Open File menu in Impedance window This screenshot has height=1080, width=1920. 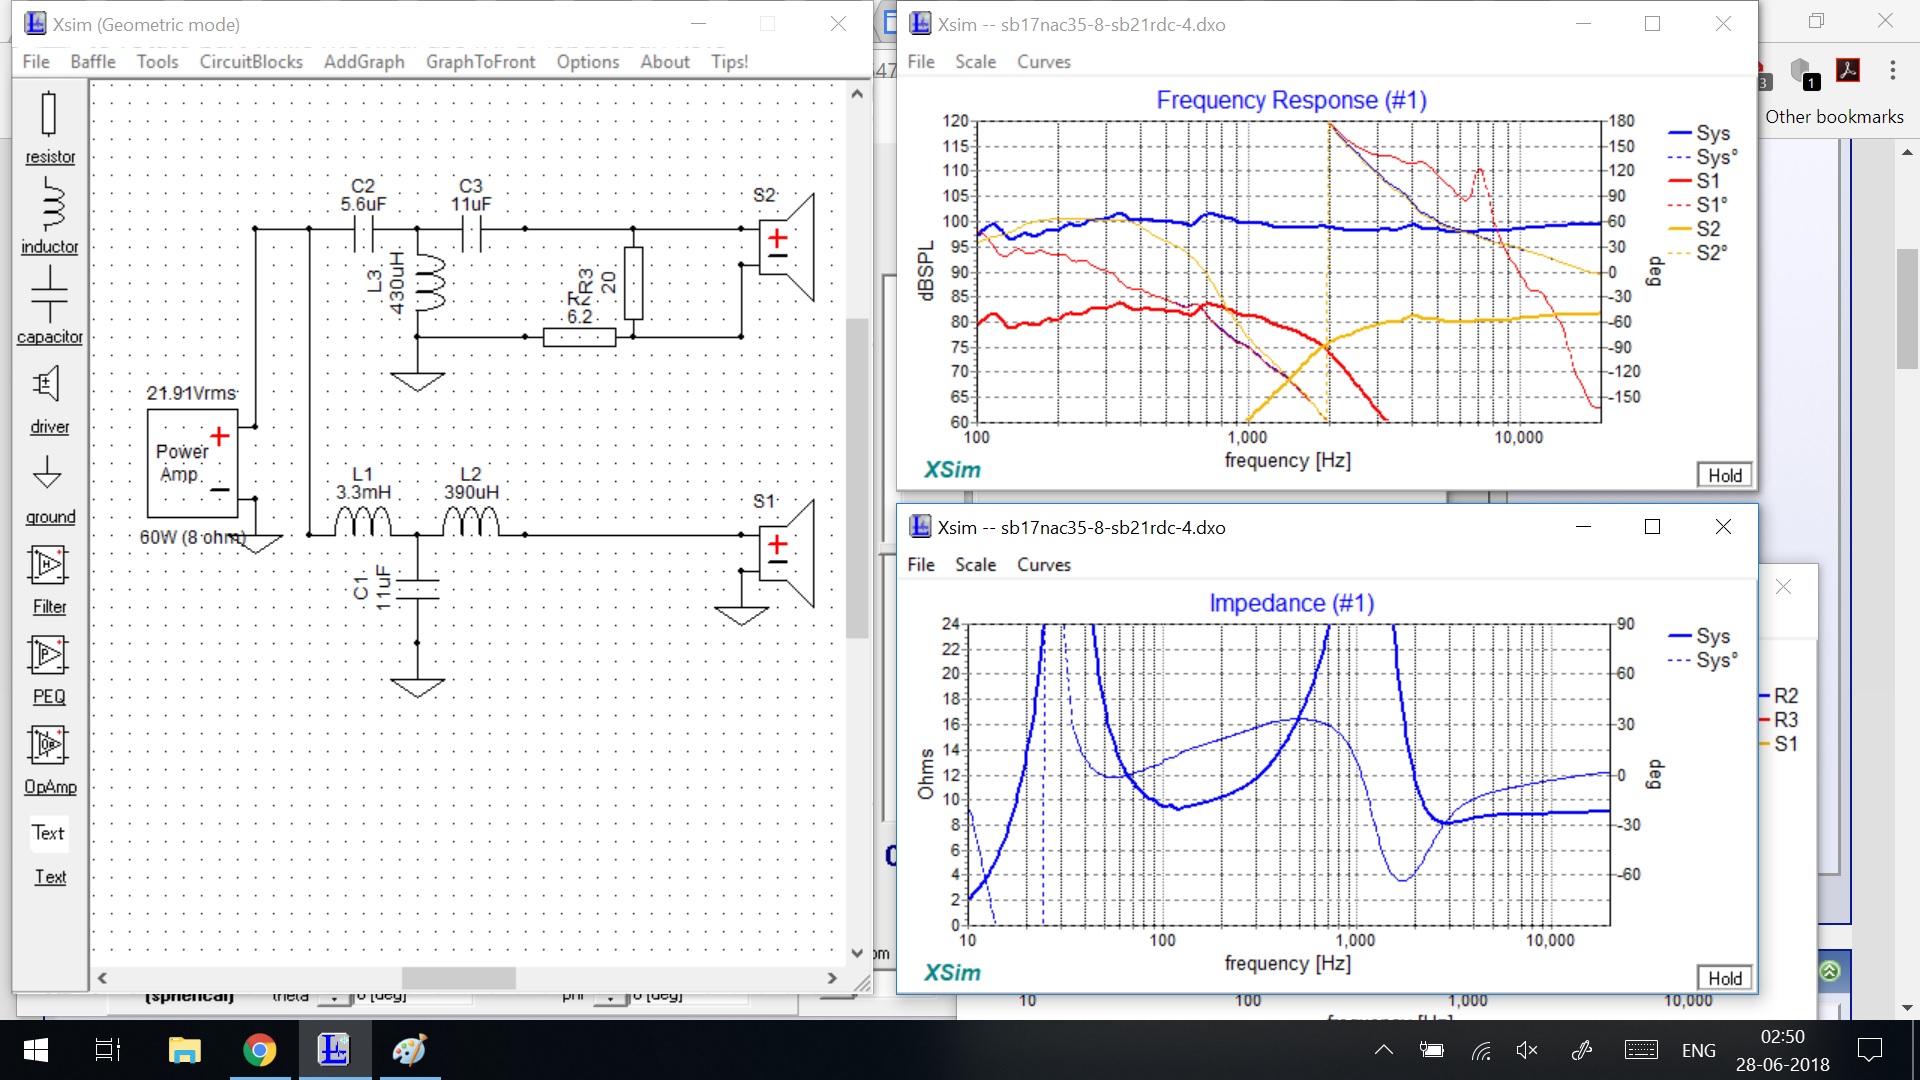(921, 565)
